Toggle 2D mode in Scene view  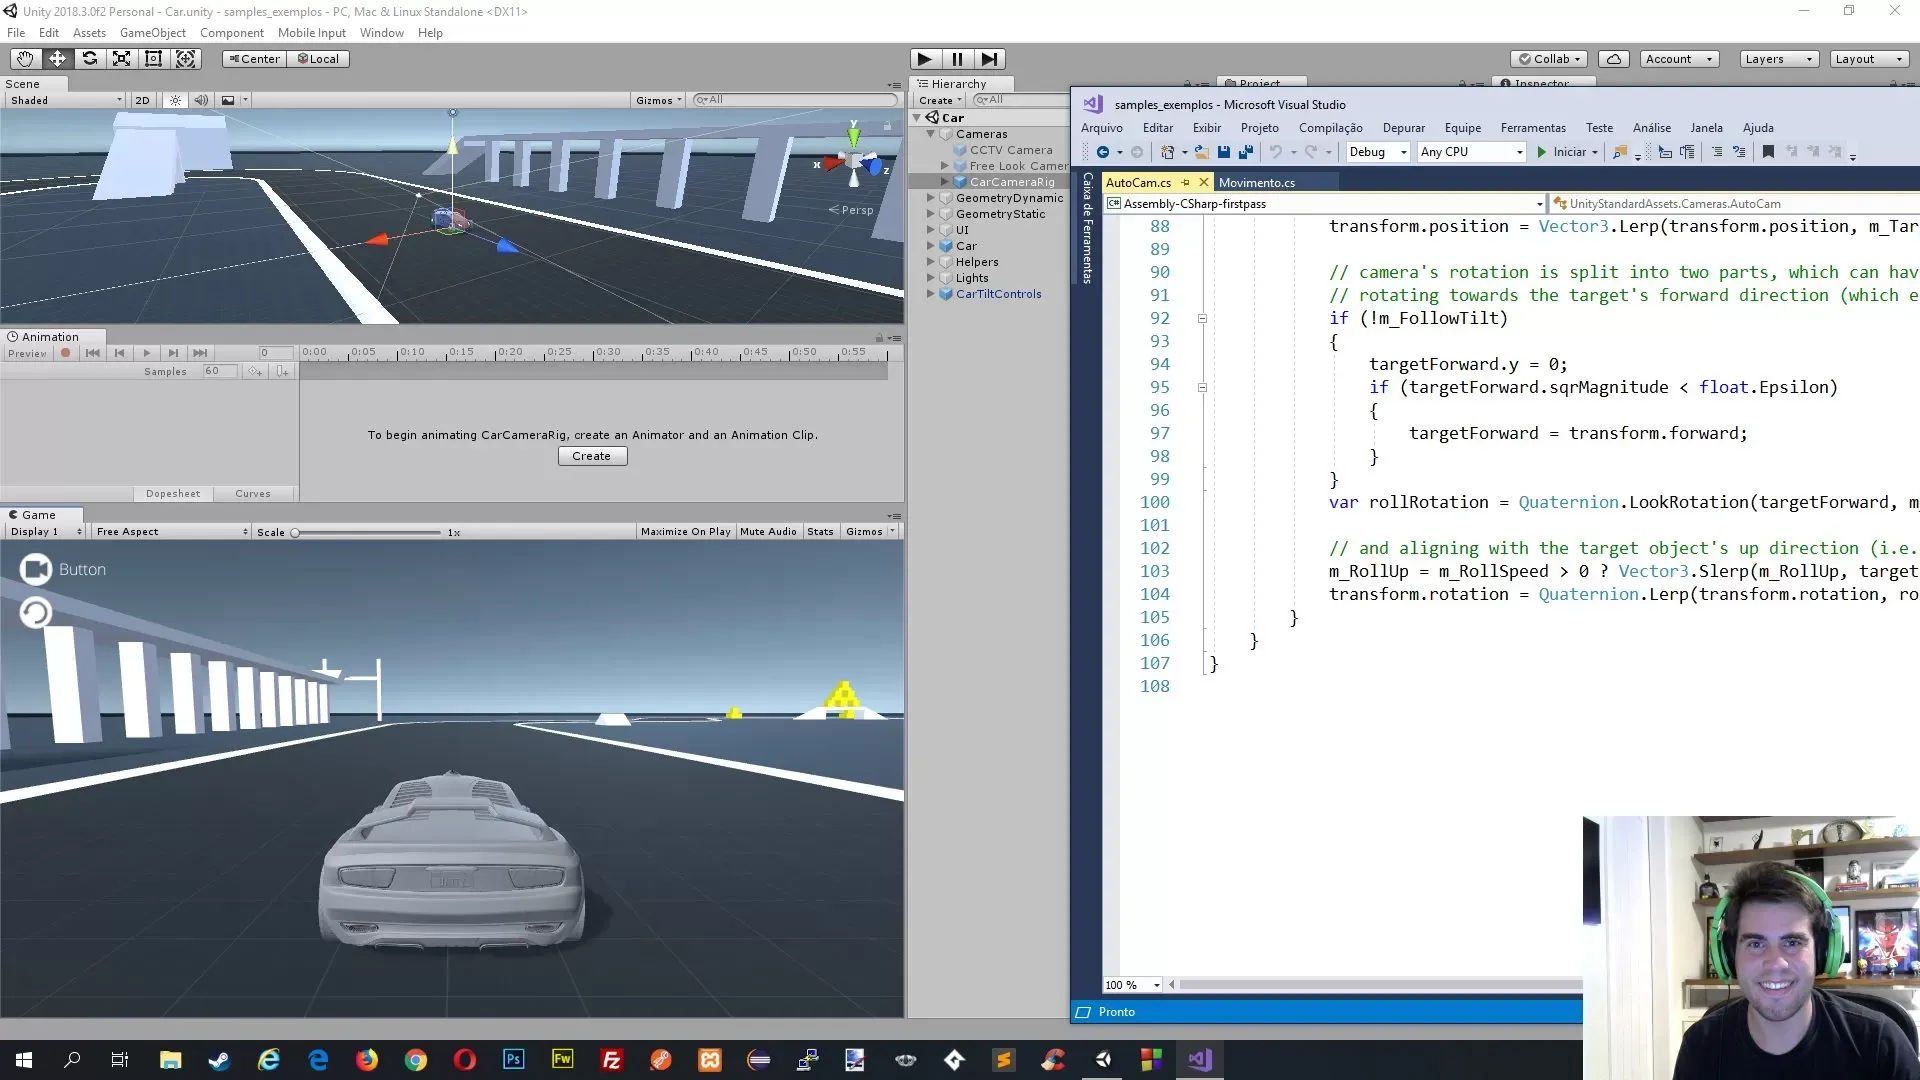[142, 100]
